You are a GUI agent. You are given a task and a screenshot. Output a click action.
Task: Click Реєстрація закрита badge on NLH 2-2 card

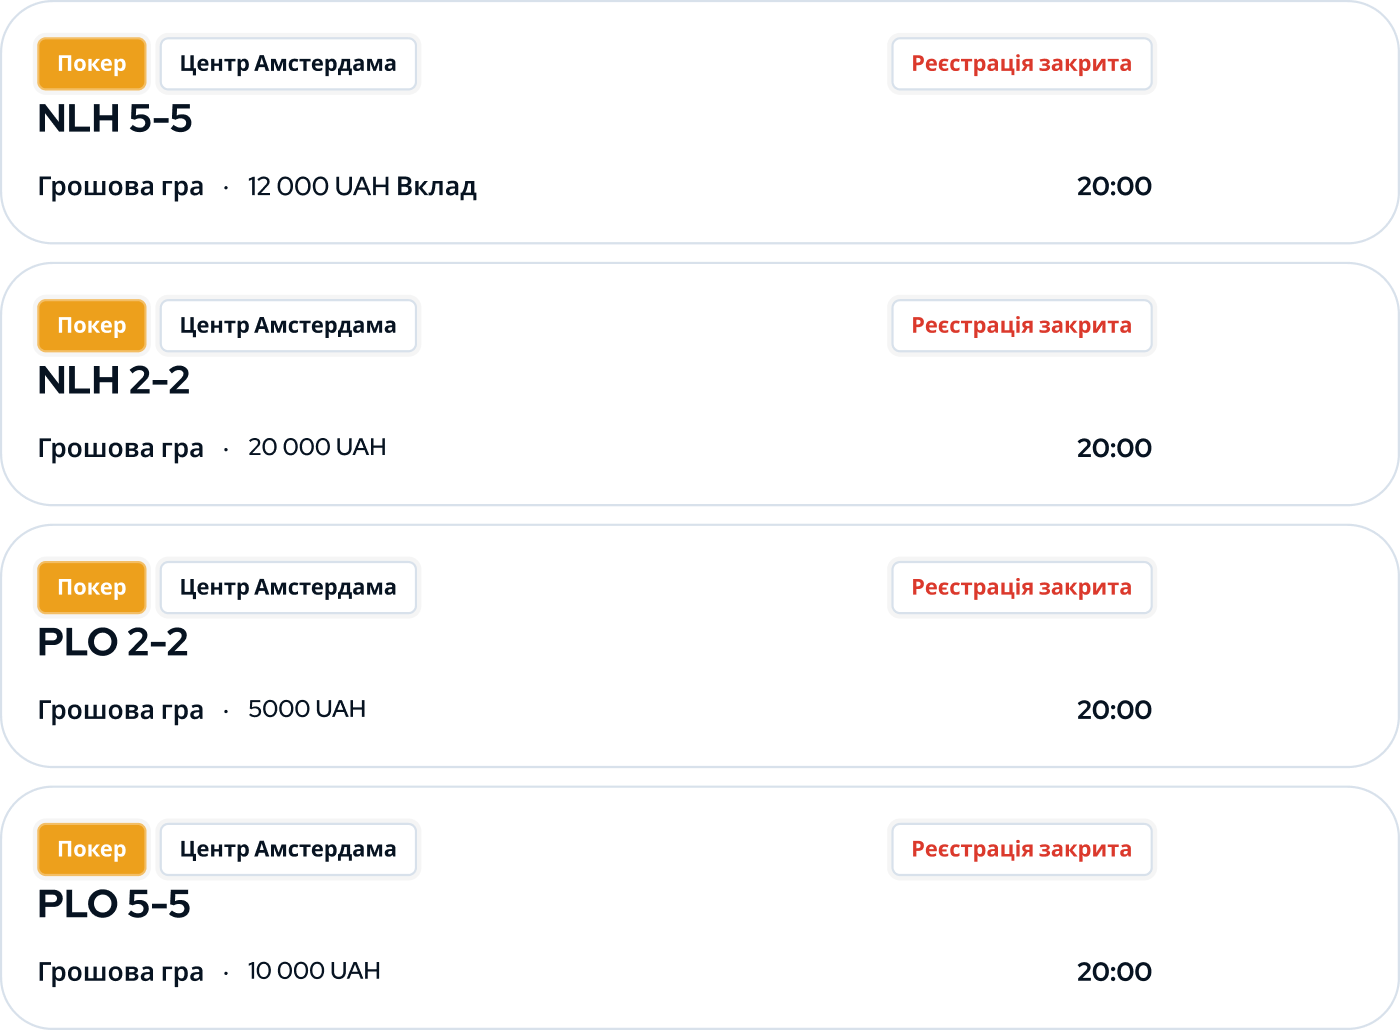(x=1021, y=326)
